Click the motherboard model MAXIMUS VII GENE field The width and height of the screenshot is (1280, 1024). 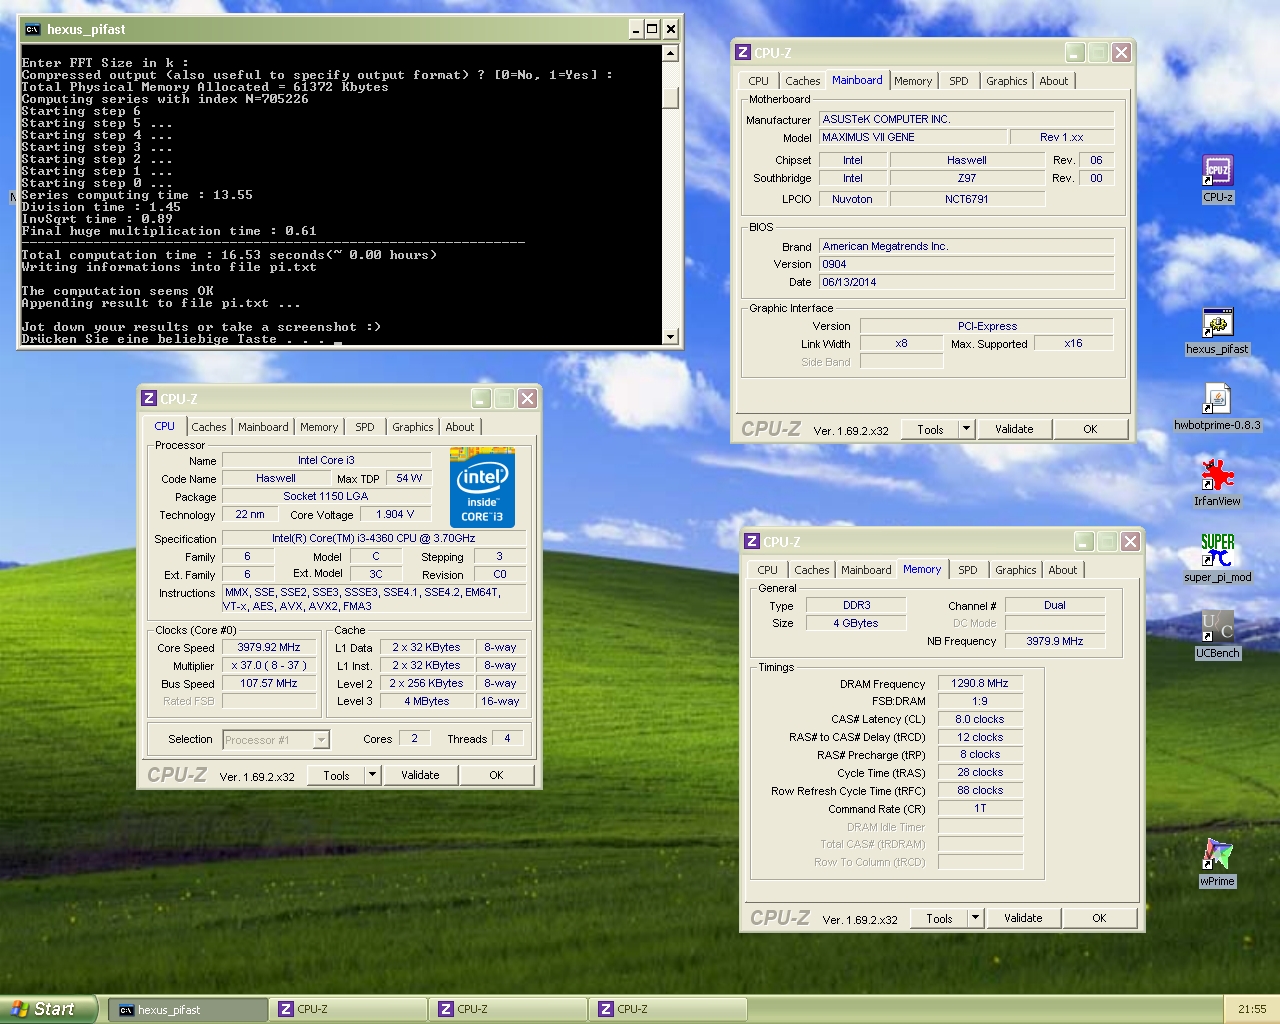coord(912,138)
